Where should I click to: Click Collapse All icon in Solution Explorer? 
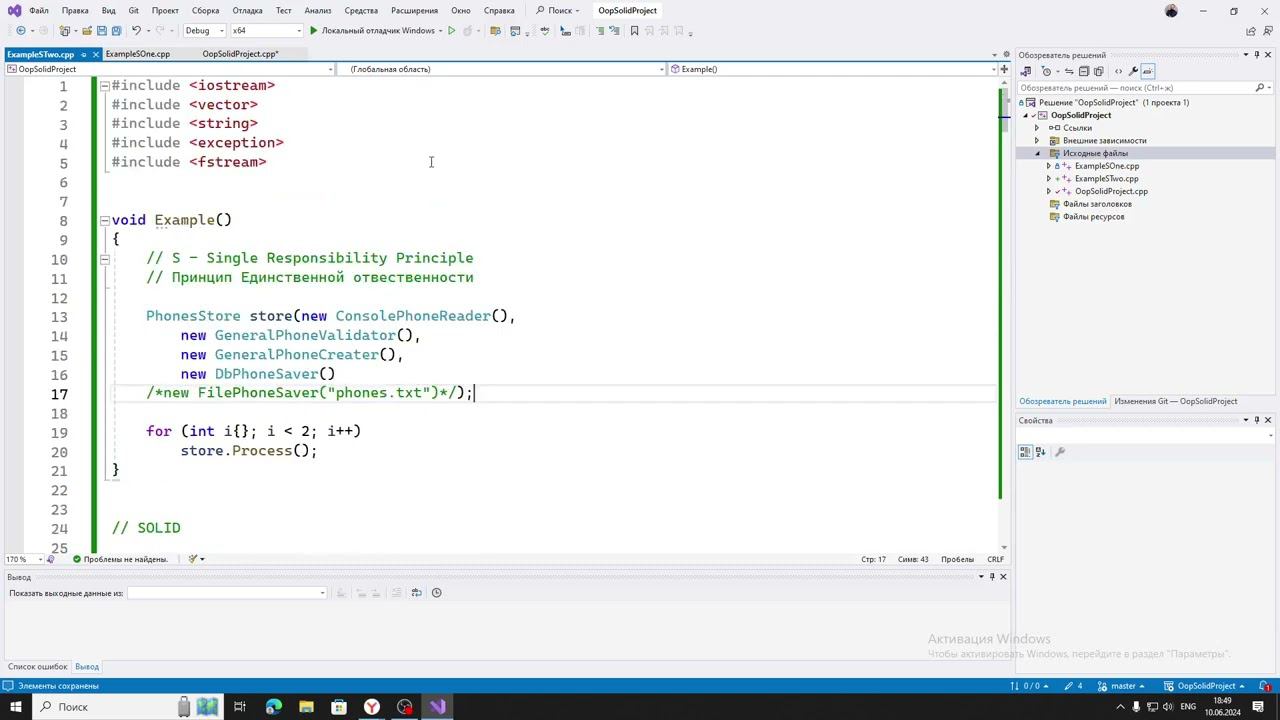click(1084, 71)
